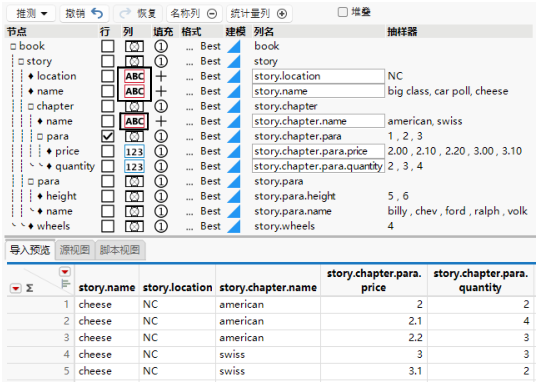
Task: Edit the story.name column name field
Action: (x=318, y=91)
